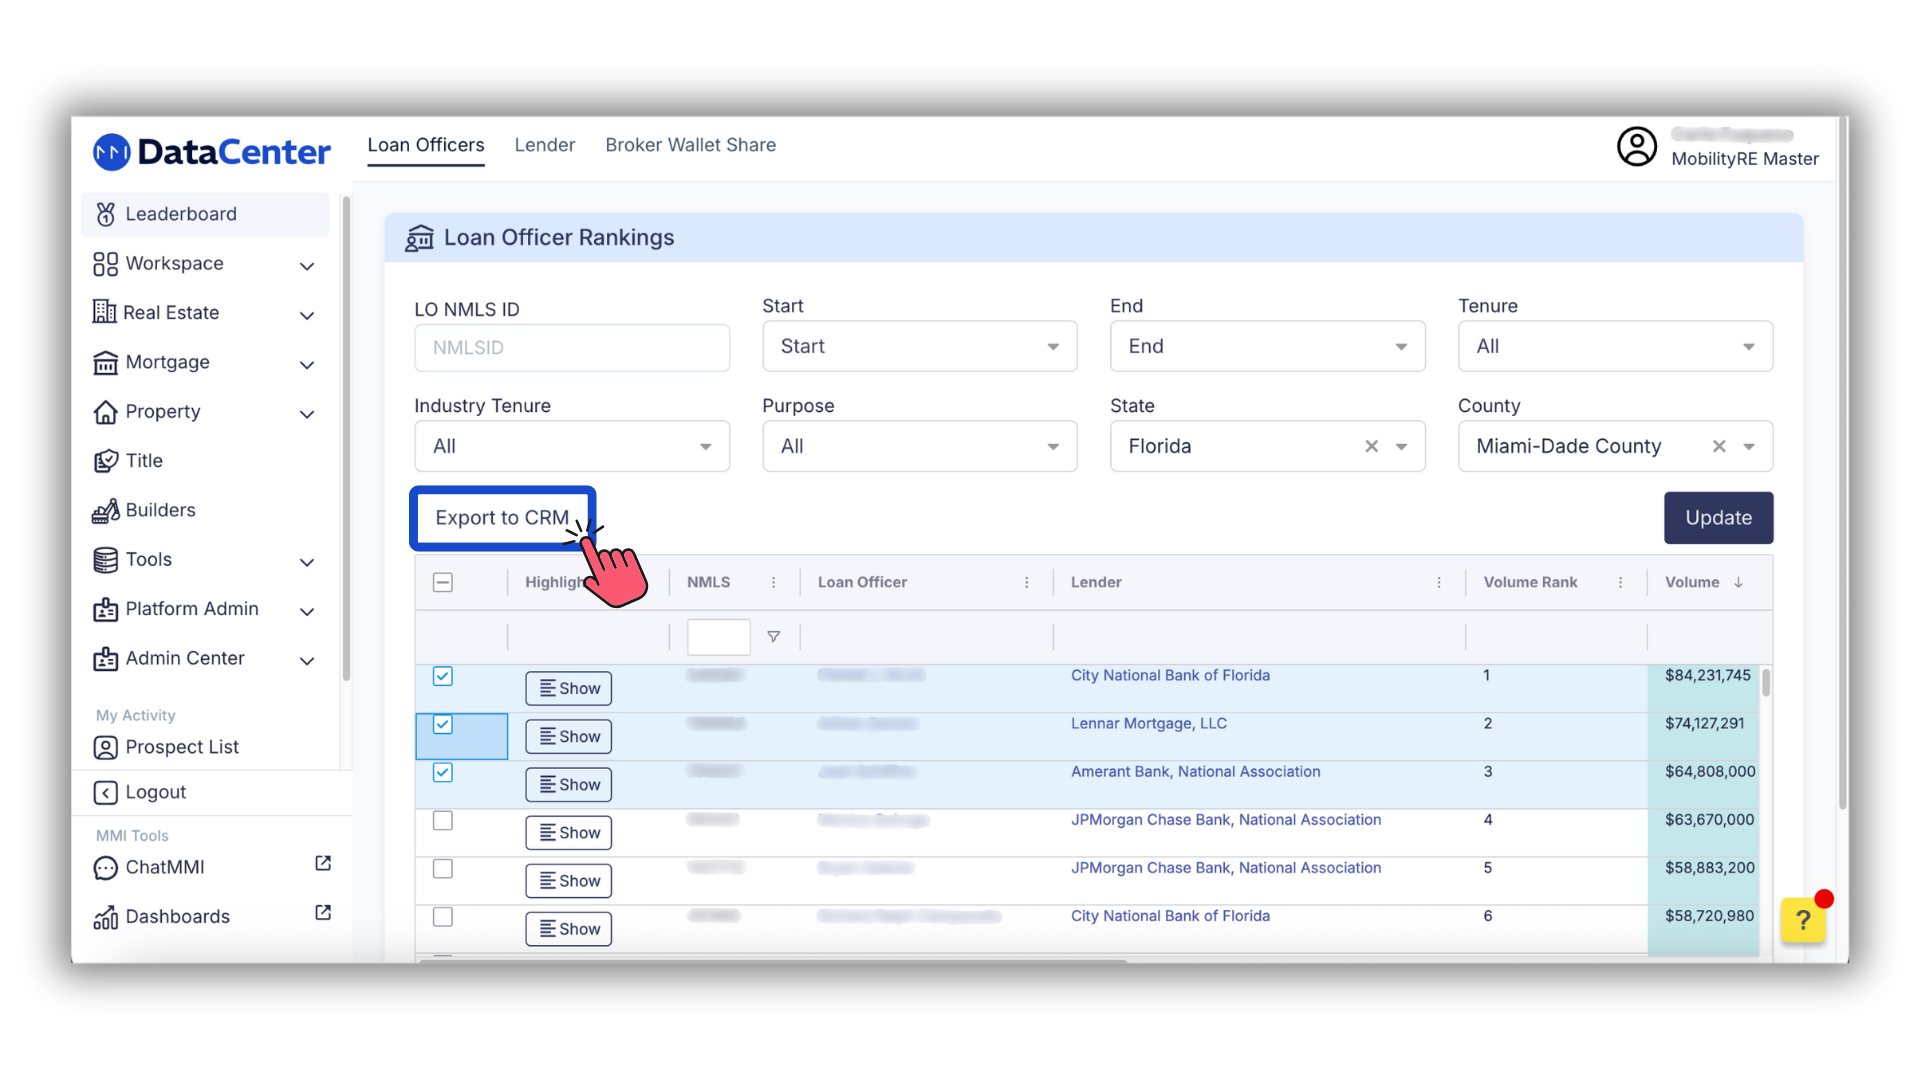Switch to Broker Wallet Share tab

point(690,145)
